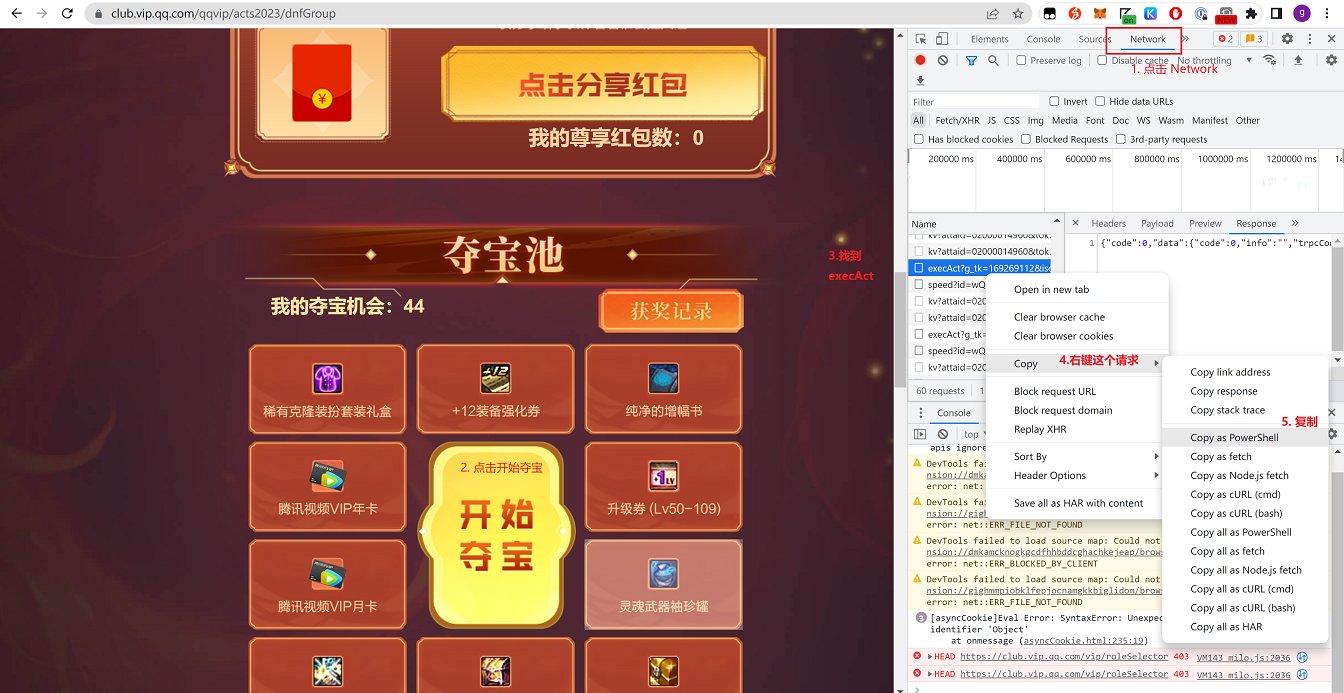The height and width of the screenshot is (693, 1344).
Task: Clear the console with its circle-slash icon
Action: point(943,434)
